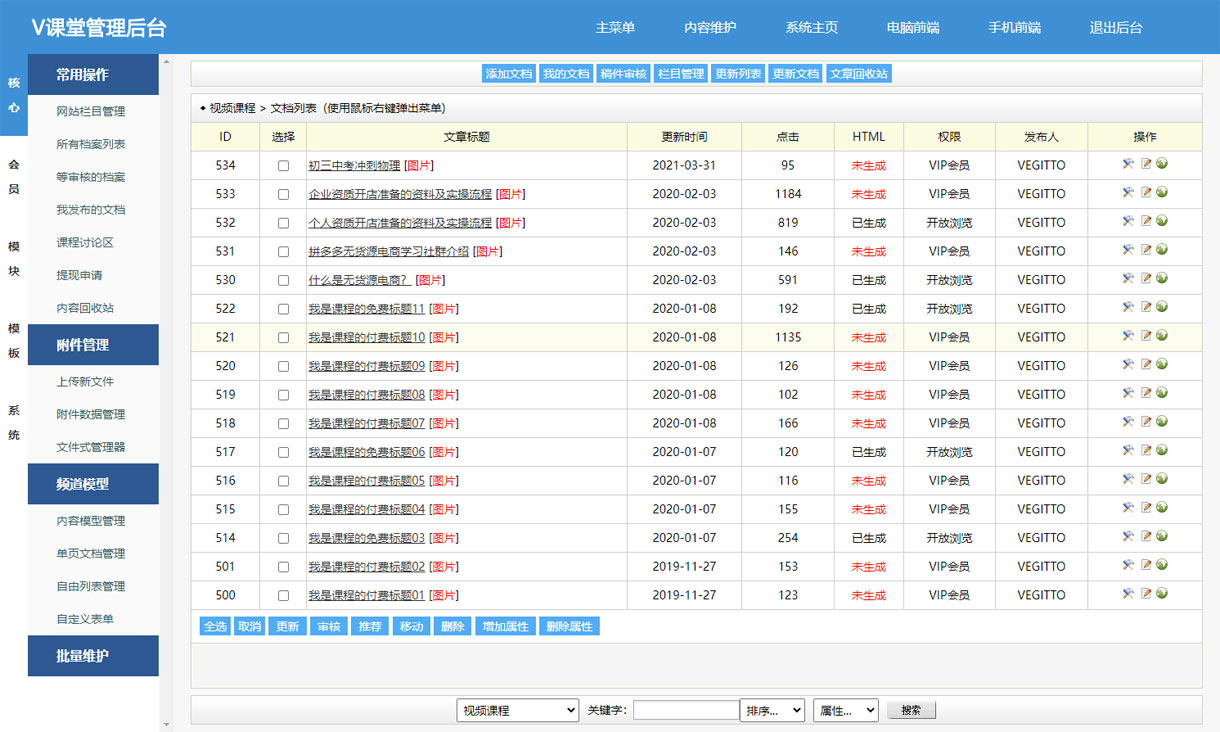The height and width of the screenshot is (732, 1220).
Task: Switch to the 会员 sidebar tab
Action: click(x=13, y=176)
